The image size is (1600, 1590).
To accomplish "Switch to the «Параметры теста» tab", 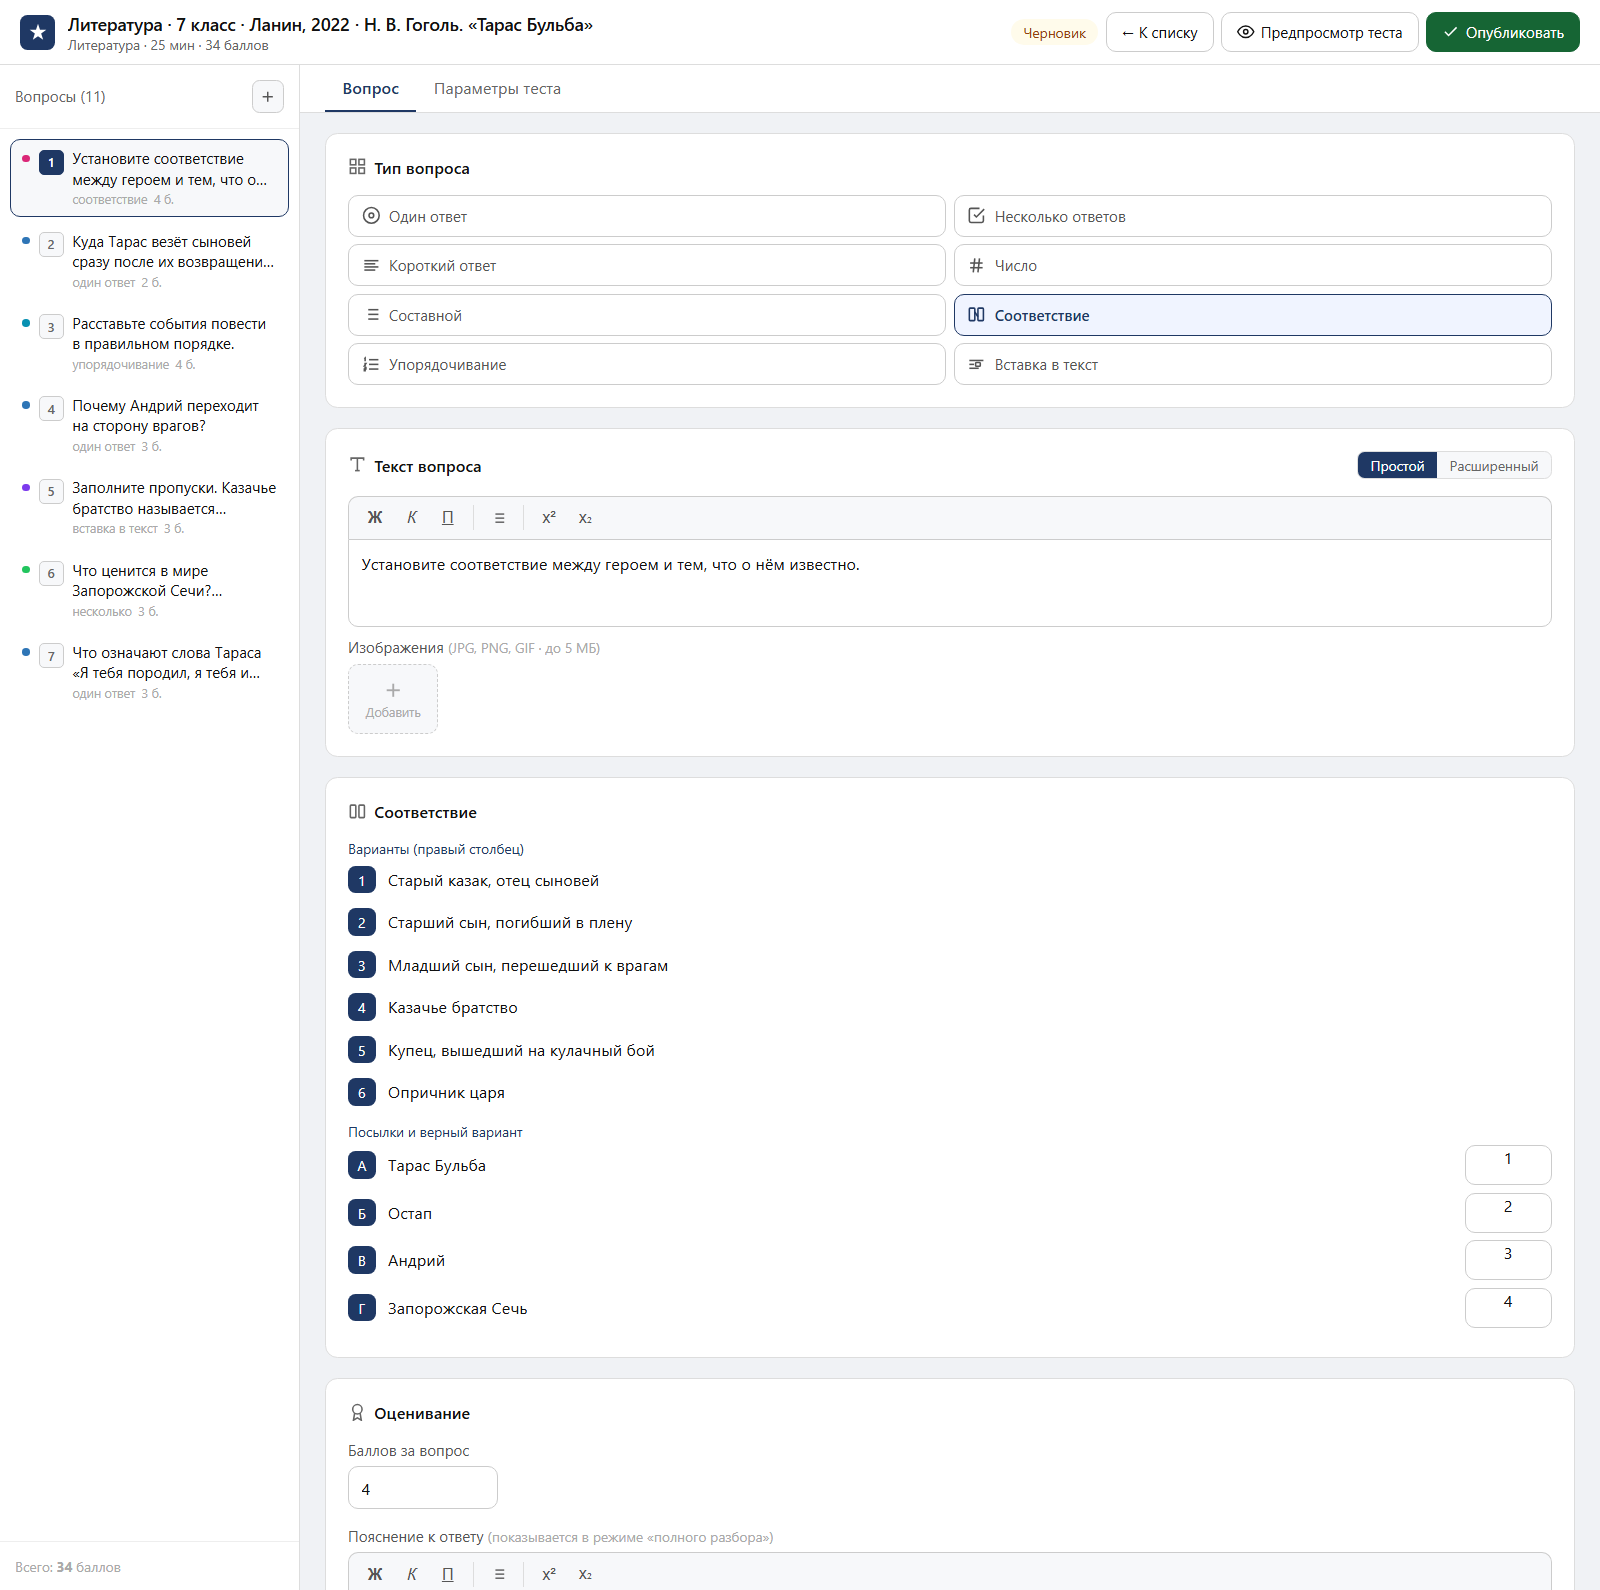I will [497, 89].
